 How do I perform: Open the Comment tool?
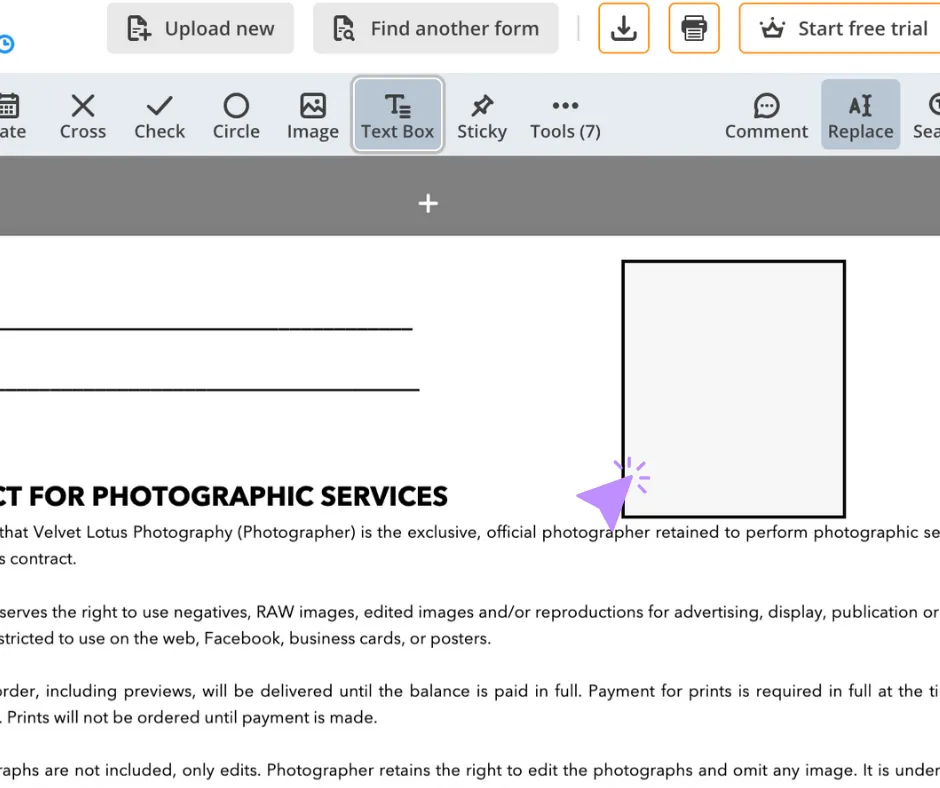766,113
